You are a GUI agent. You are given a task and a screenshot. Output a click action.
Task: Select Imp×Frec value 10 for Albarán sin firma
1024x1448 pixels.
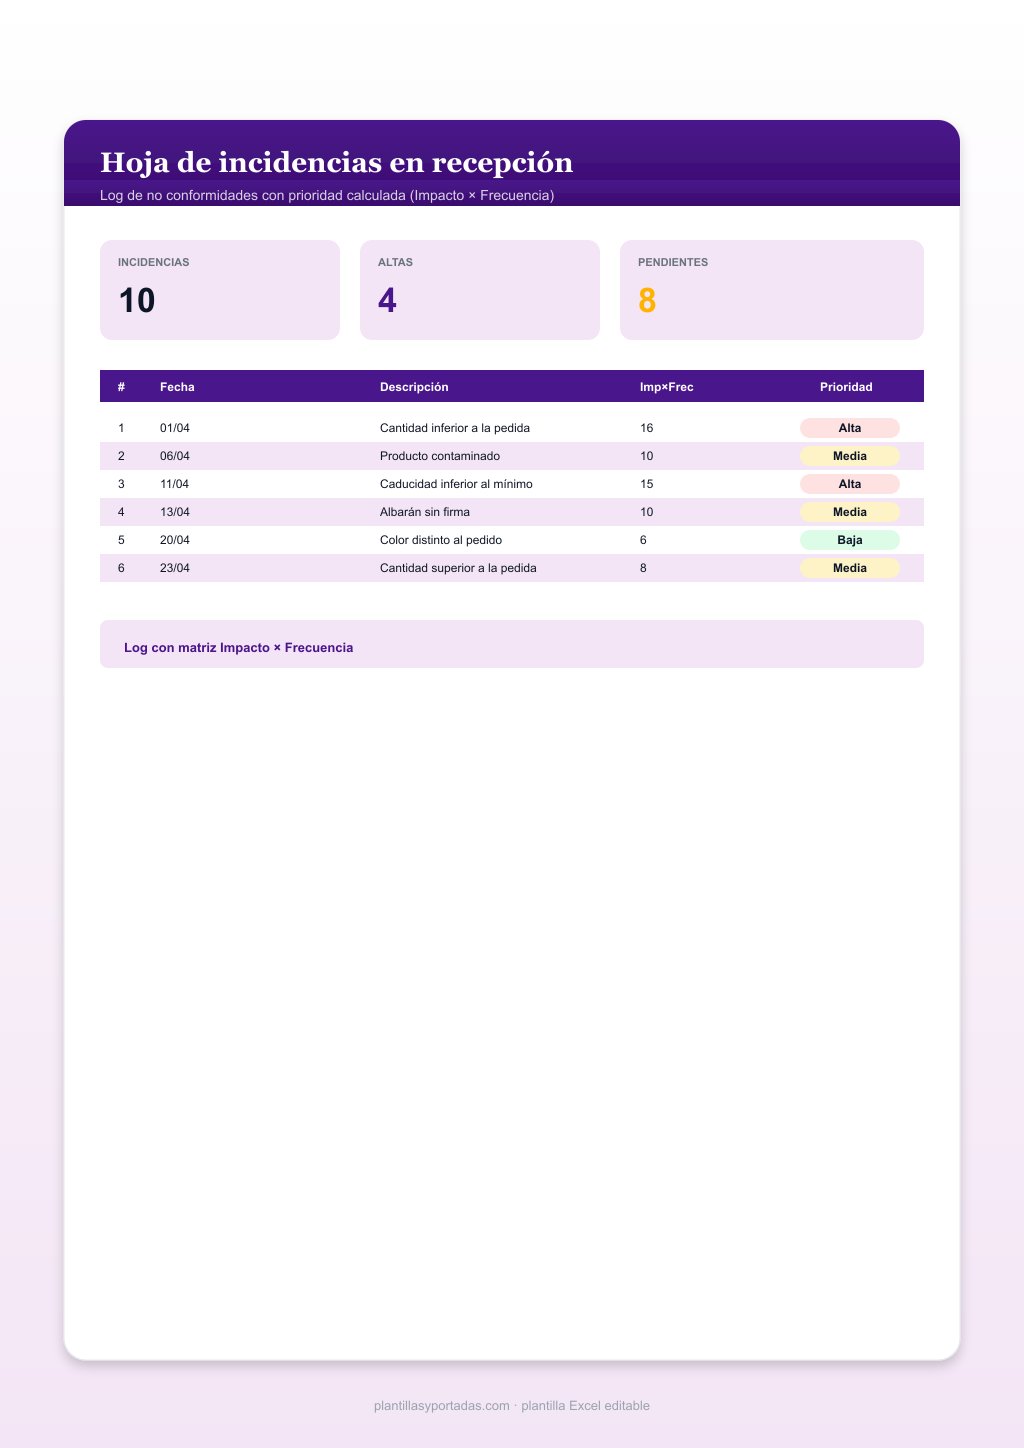pyautogui.click(x=647, y=512)
